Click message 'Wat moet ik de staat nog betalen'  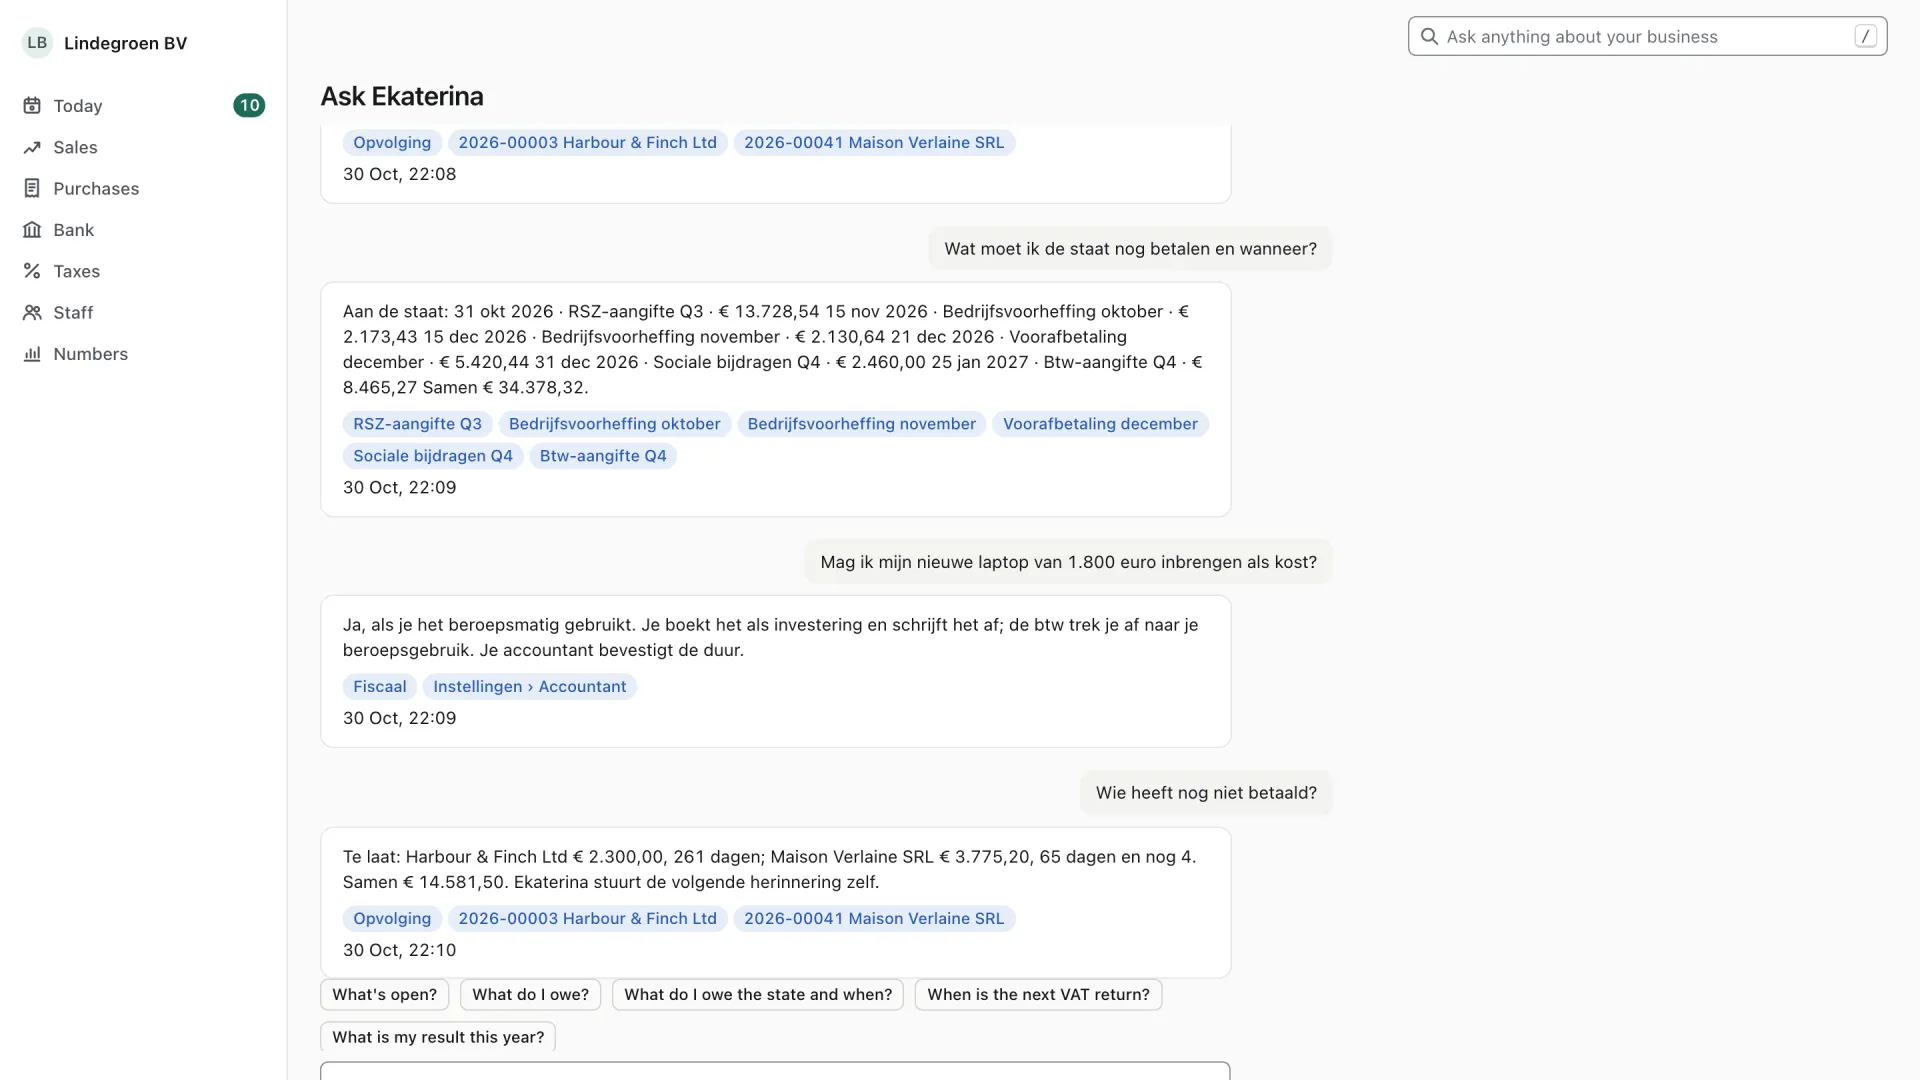click(1130, 249)
